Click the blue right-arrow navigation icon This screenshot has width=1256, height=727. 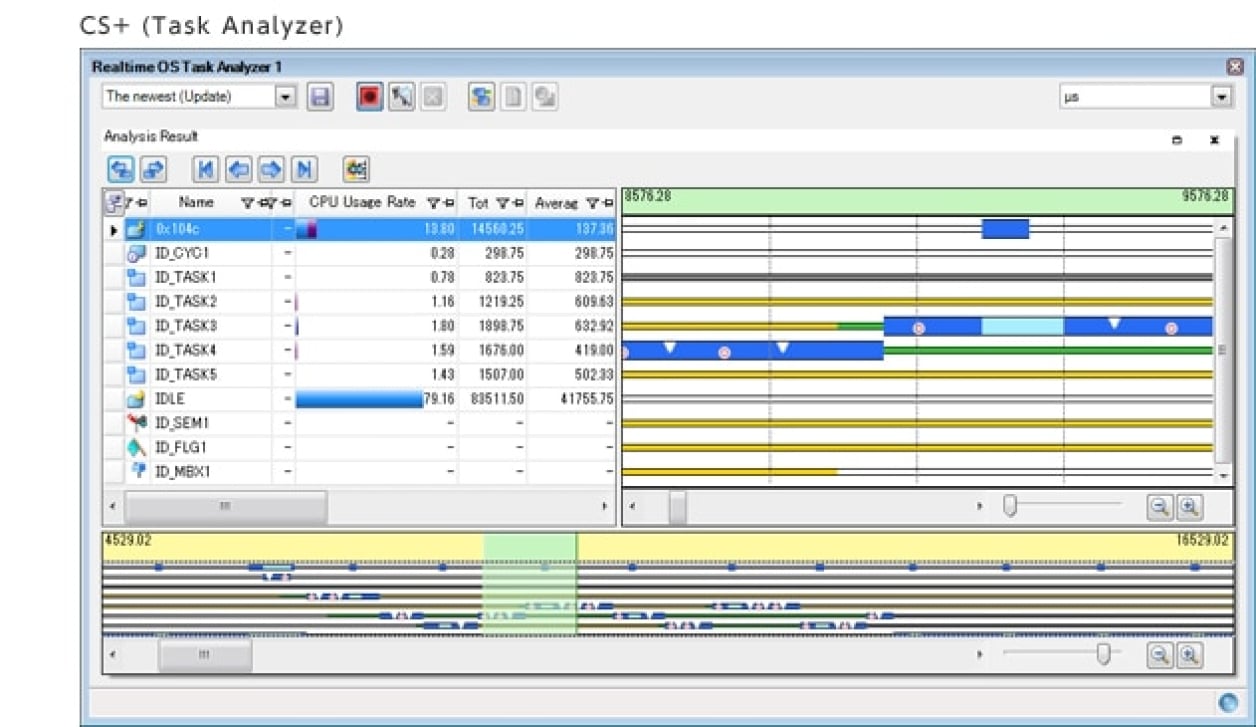(x=273, y=168)
